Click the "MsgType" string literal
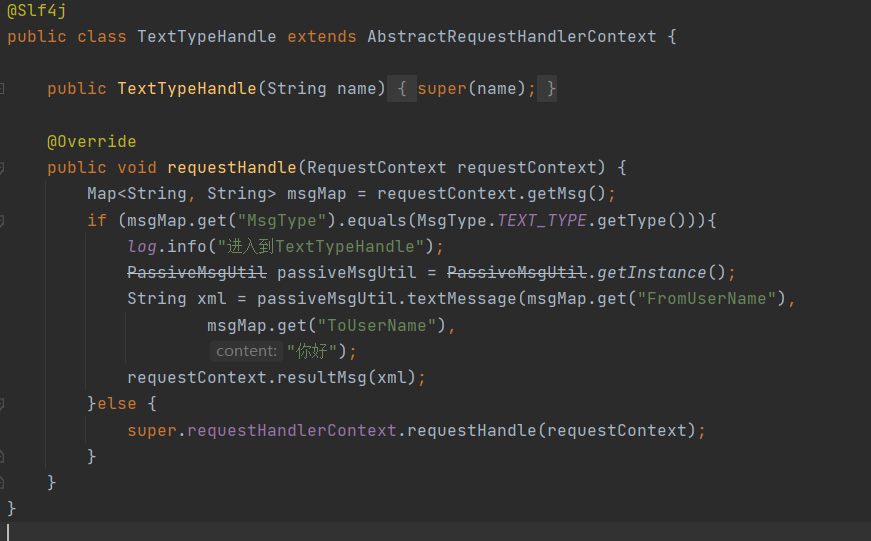The image size is (871, 541). pyautogui.click(x=282, y=221)
